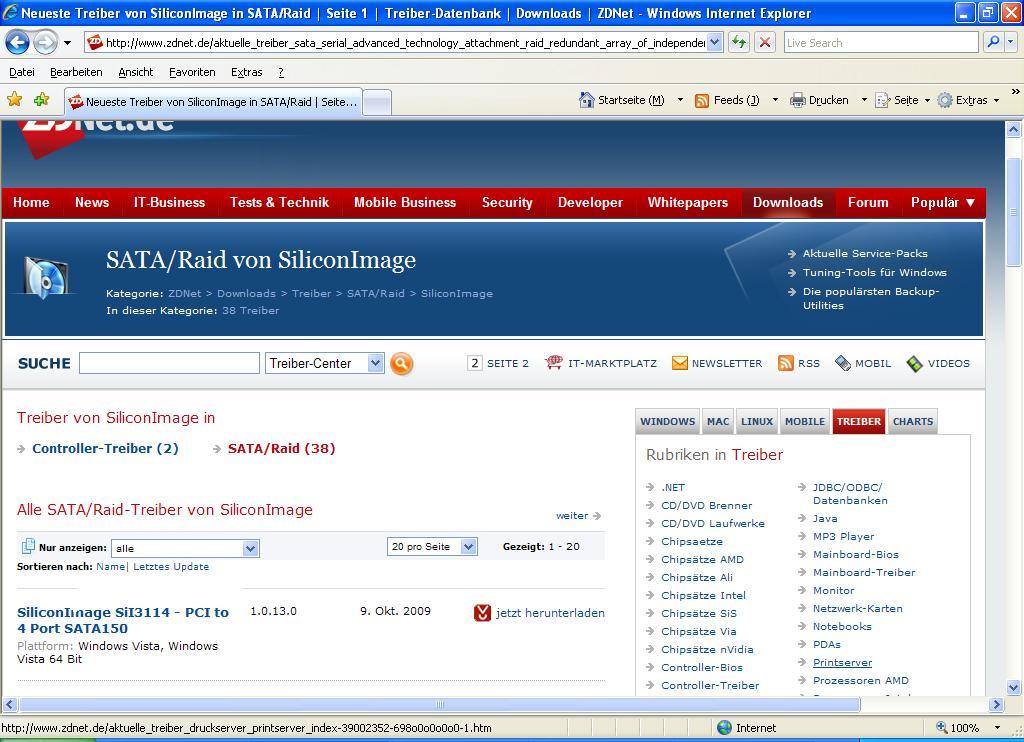The height and width of the screenshot is (742, 1024).
Task: Click the Internet zone globe icon
Action: 724,728
